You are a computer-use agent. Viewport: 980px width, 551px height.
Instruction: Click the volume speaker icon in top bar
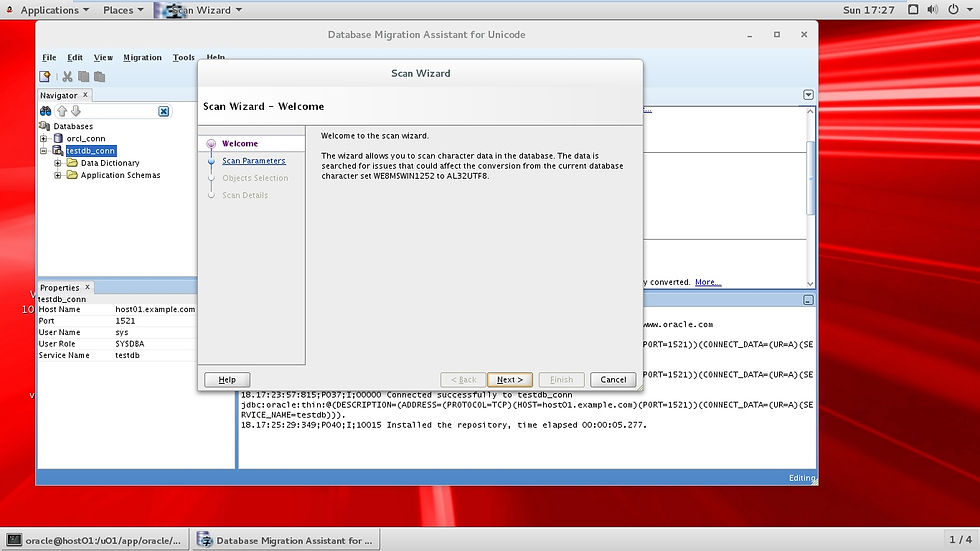932,9
